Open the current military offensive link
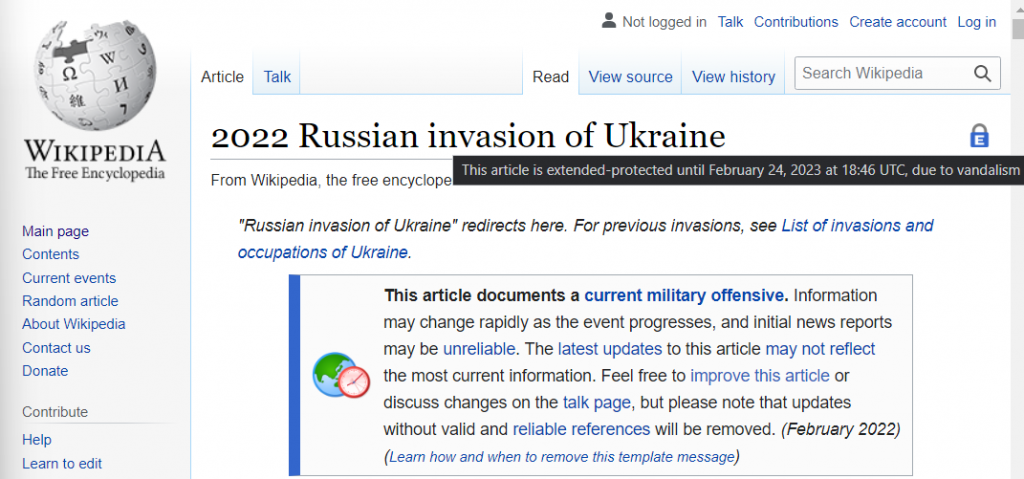Viewport: 1024px width, 479px height. [x=685, y=295]
